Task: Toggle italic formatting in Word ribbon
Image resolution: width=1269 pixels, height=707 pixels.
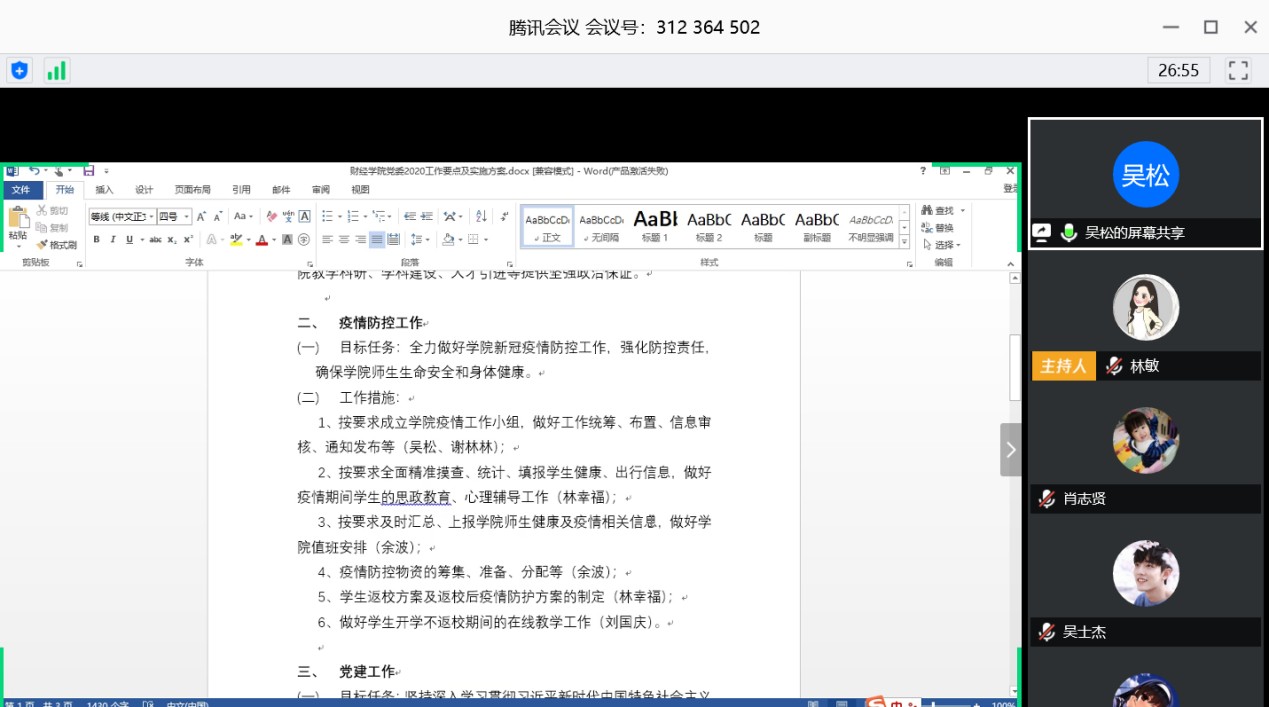Action: pyautogui.click(x=113, y=240)
